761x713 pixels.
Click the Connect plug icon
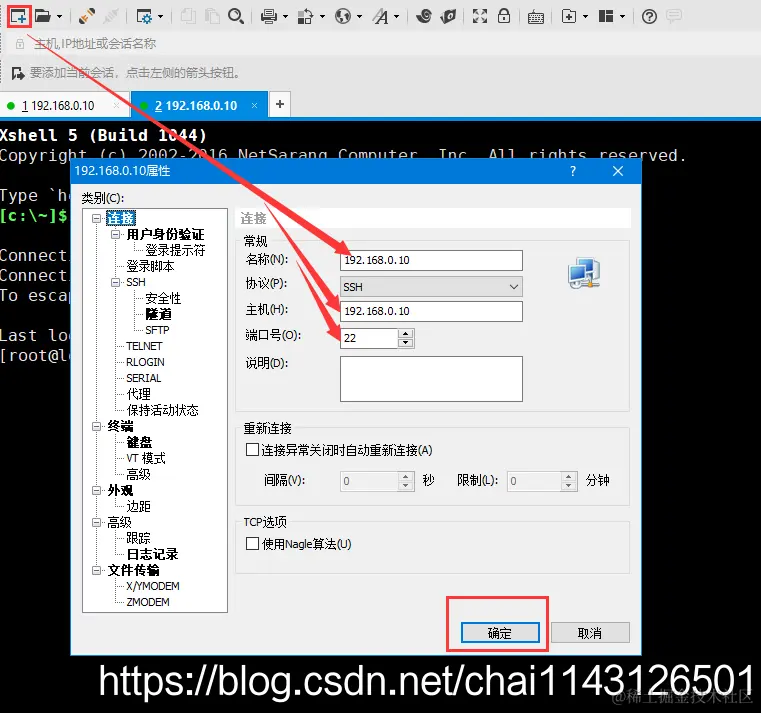tap(86, 17)
